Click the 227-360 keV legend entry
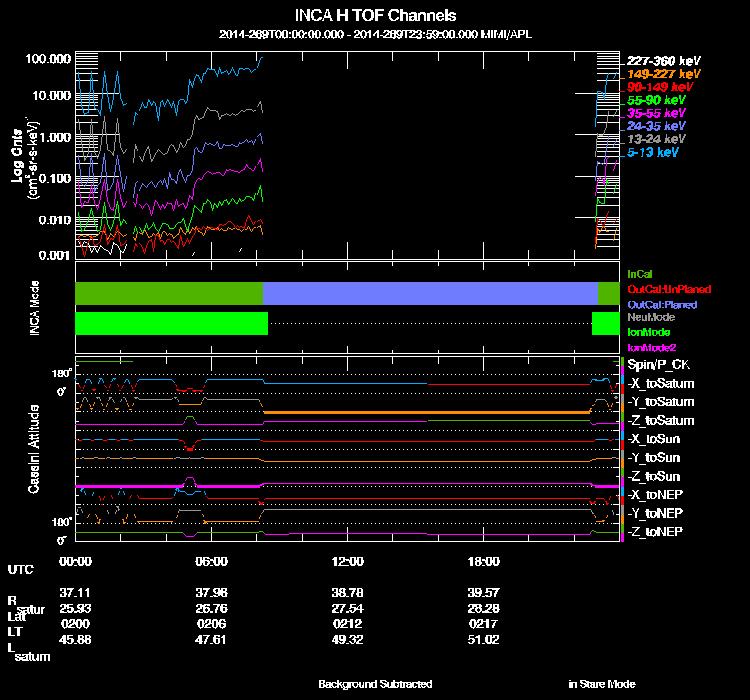Image resolution: width=750 pixels, height=700 pixels. 663,61
